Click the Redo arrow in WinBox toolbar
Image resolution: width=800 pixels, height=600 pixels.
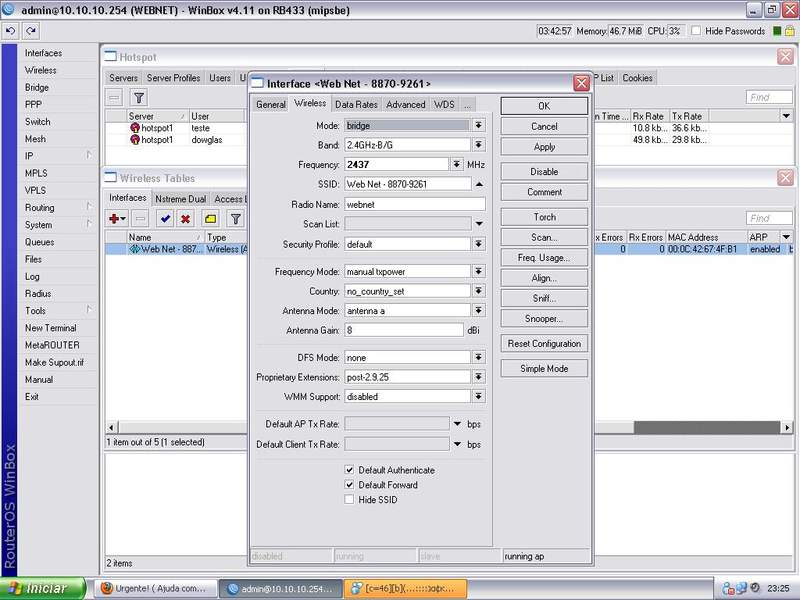pyautogui.click(x=31, y=31)
